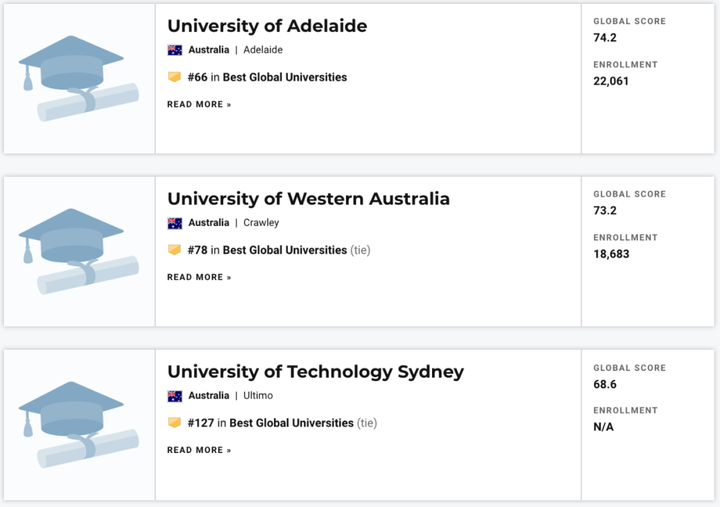Click the gold ranking badge beside #78
The width and height of the screenshot is (720, 507).
pyautogui.click(x=174, y=250)
